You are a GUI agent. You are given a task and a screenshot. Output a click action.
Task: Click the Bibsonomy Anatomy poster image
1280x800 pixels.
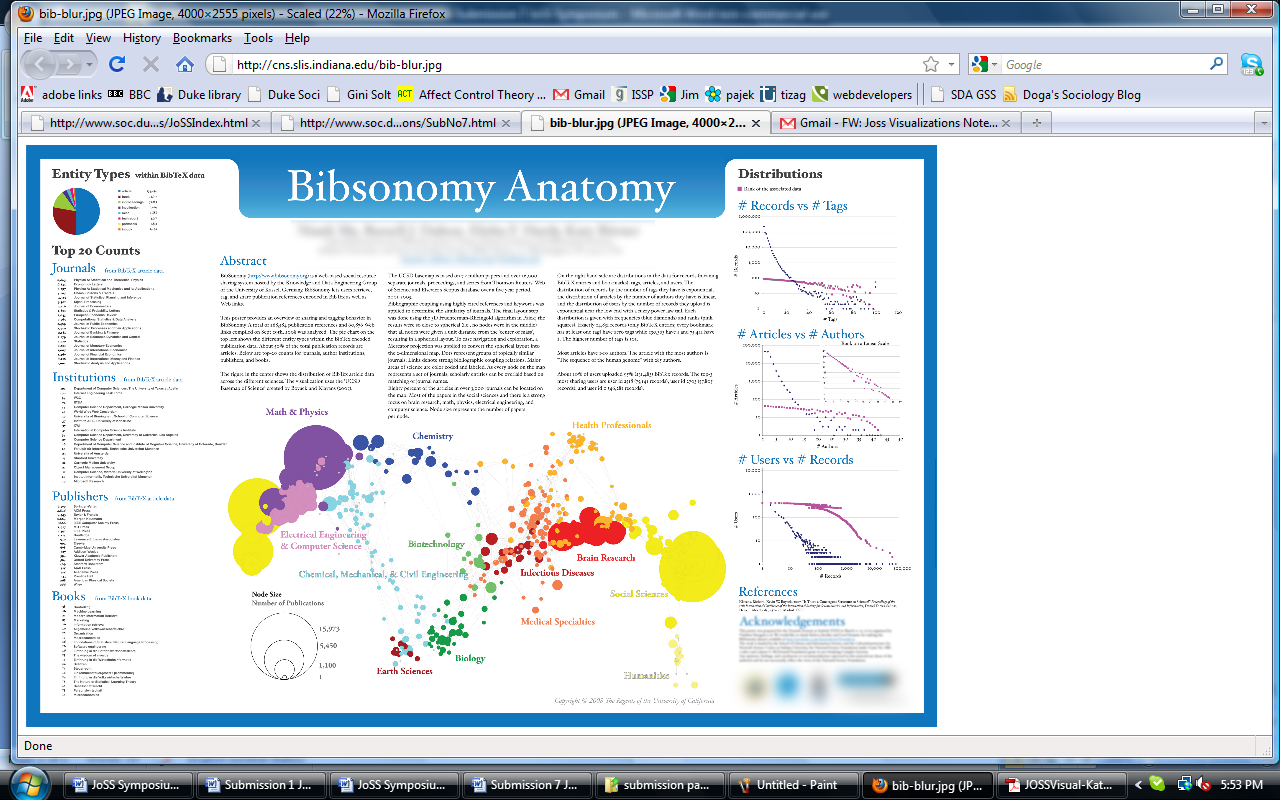(481, 435)
